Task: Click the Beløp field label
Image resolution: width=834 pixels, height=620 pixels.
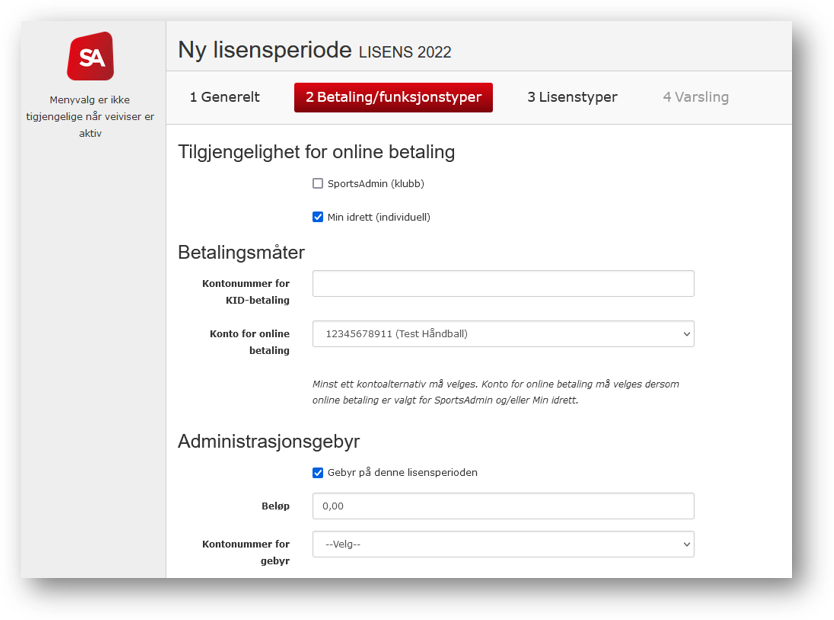Action: pyautogui.click(x=276, y=506)
